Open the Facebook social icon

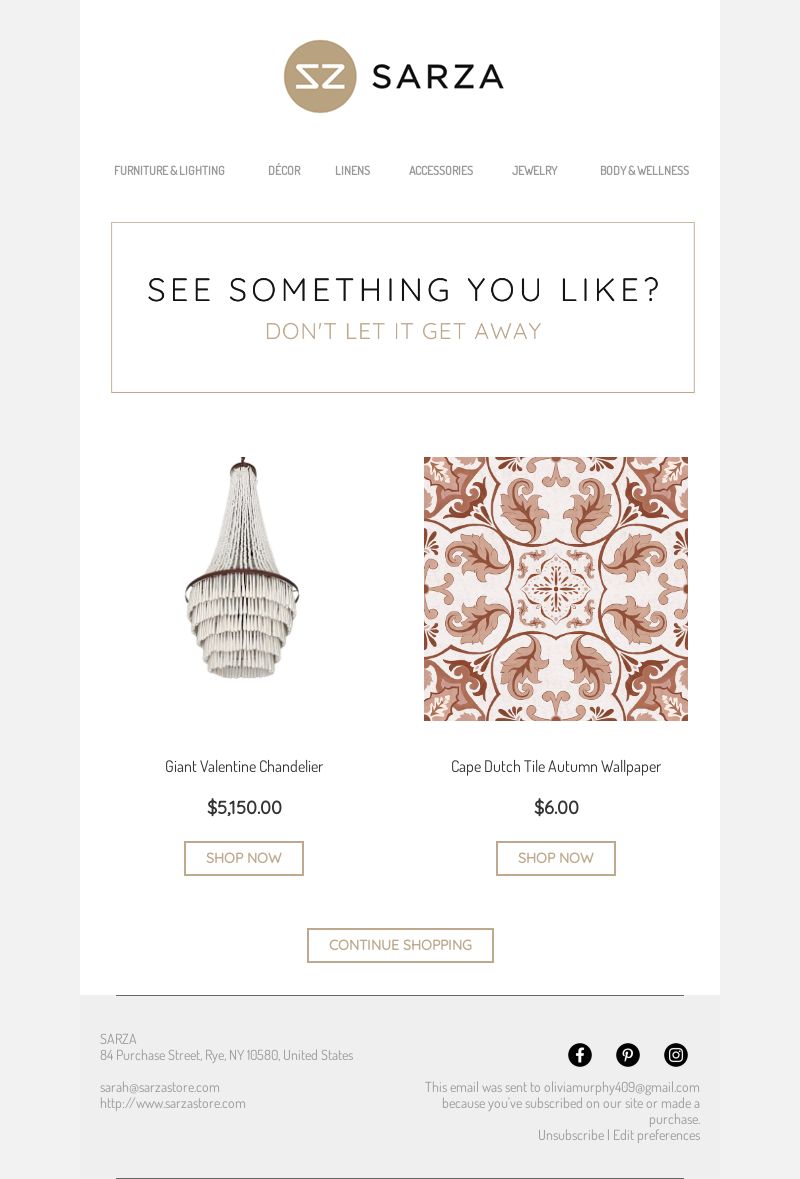point(580,1055)
